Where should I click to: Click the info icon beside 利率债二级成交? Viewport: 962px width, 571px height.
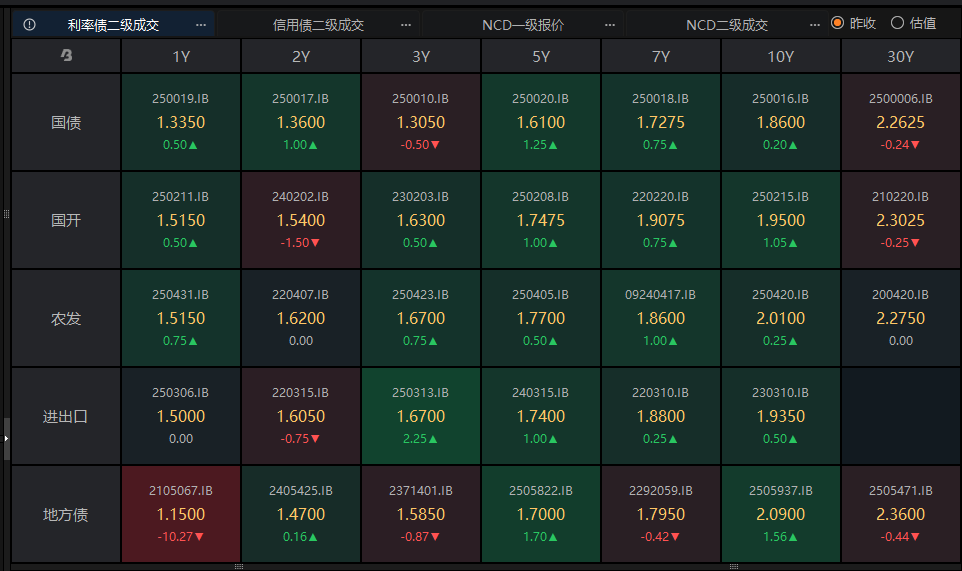click(x=29, y=24)
